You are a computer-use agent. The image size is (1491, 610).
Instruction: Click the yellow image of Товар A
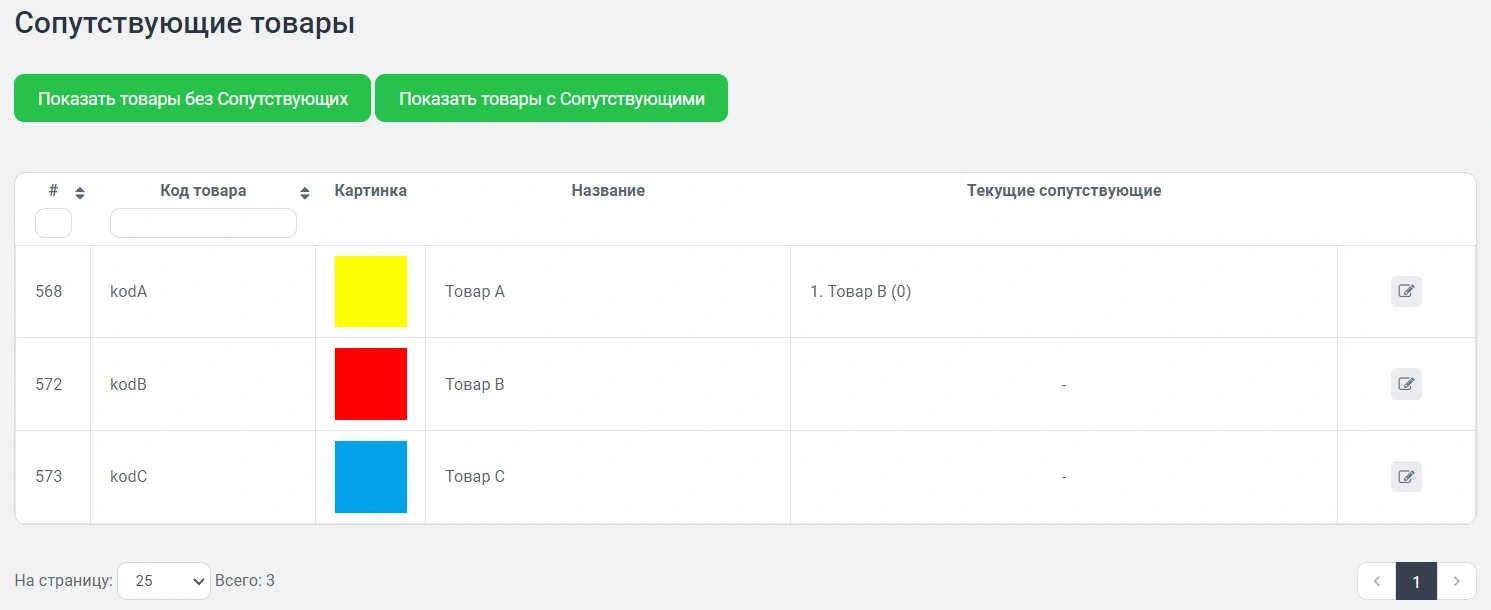[x=371, y=291]
